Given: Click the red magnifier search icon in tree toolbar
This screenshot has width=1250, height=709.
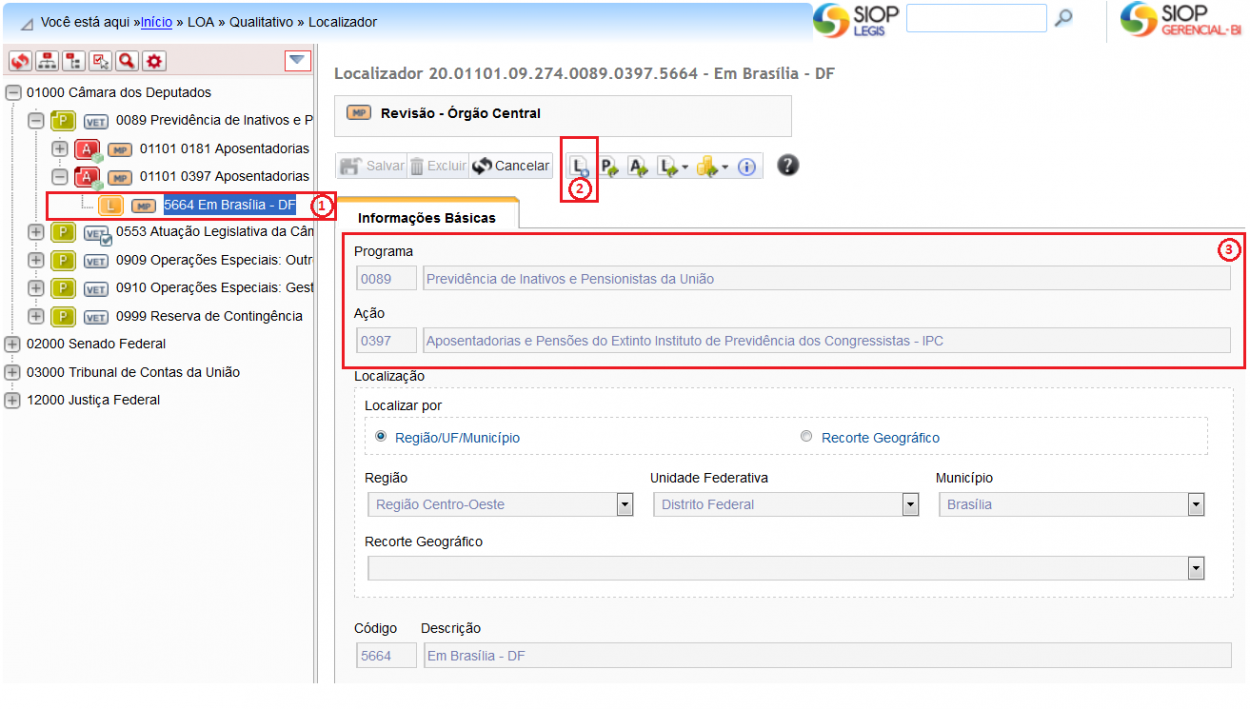Looking at the screenshot, I should pos(127,62).
